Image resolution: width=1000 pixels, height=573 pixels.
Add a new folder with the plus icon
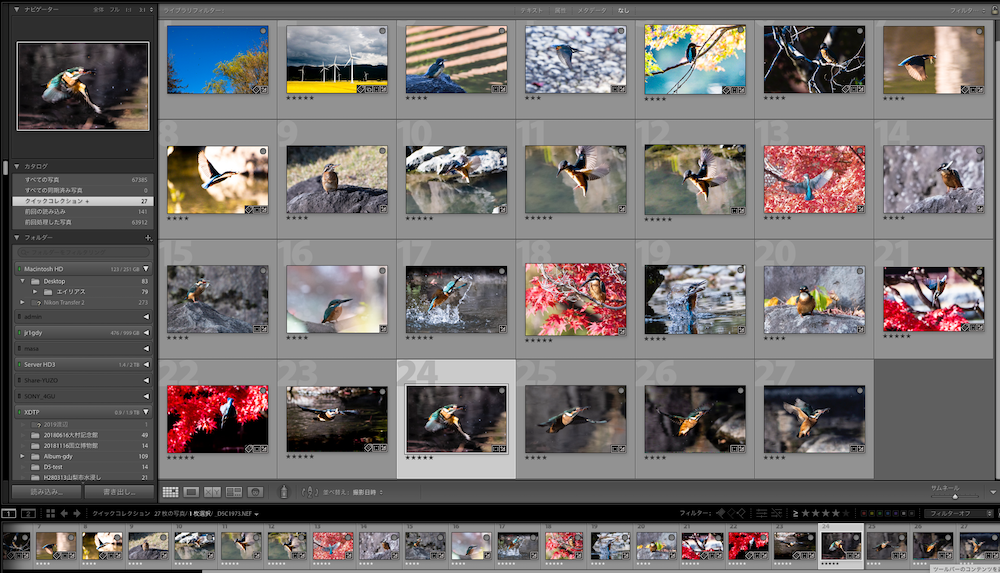pyautogui.click(x=148, y=238)
